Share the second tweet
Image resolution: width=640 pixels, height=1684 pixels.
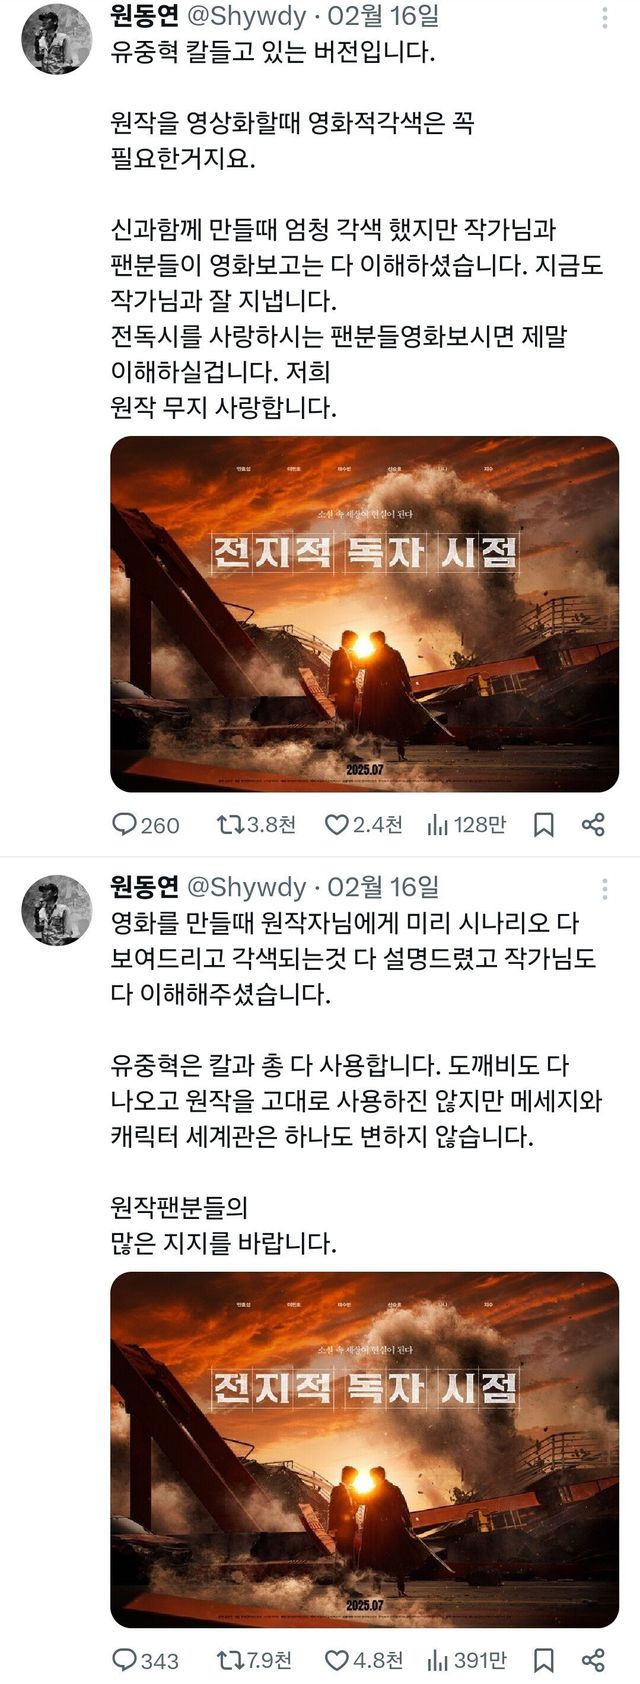point(593,1660)
